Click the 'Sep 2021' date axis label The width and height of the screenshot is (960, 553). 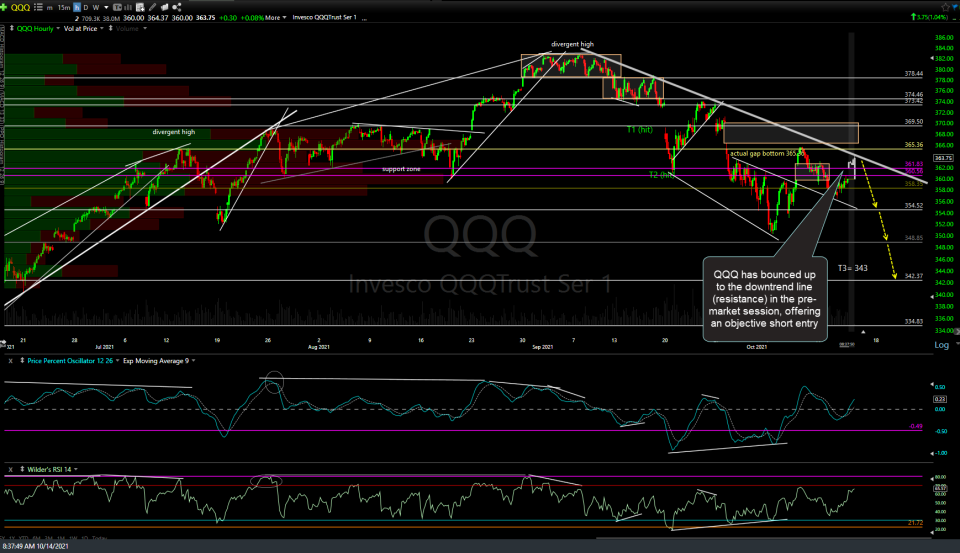(x=542, y=347)
